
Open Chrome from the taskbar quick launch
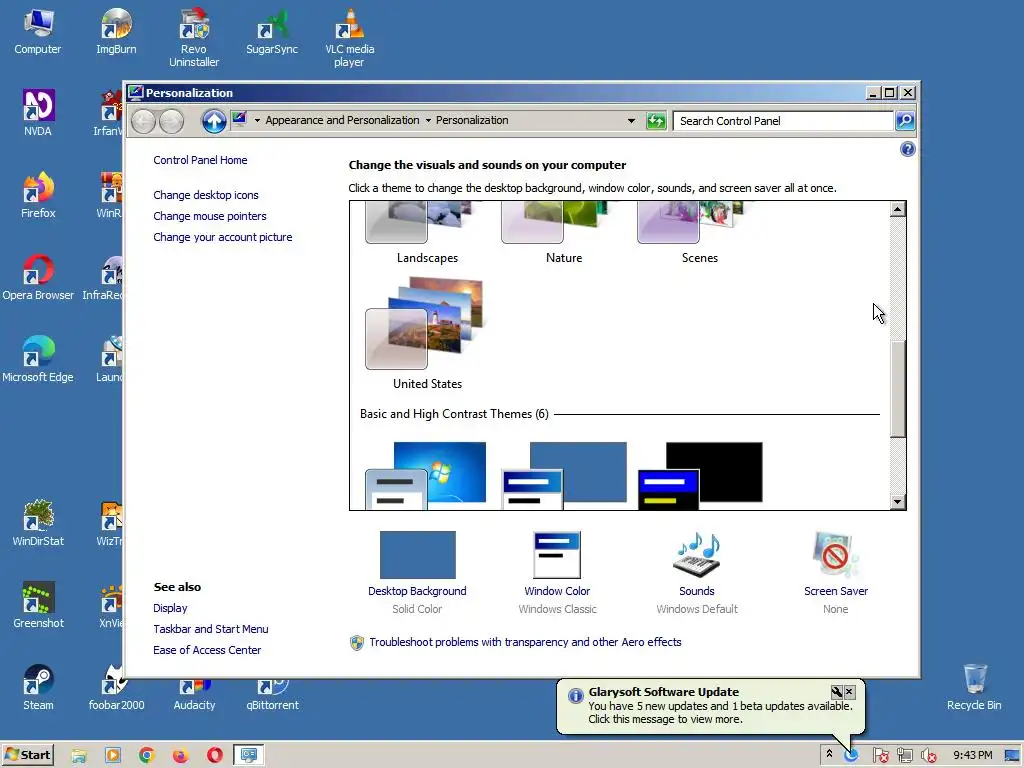tap(147, 755)
